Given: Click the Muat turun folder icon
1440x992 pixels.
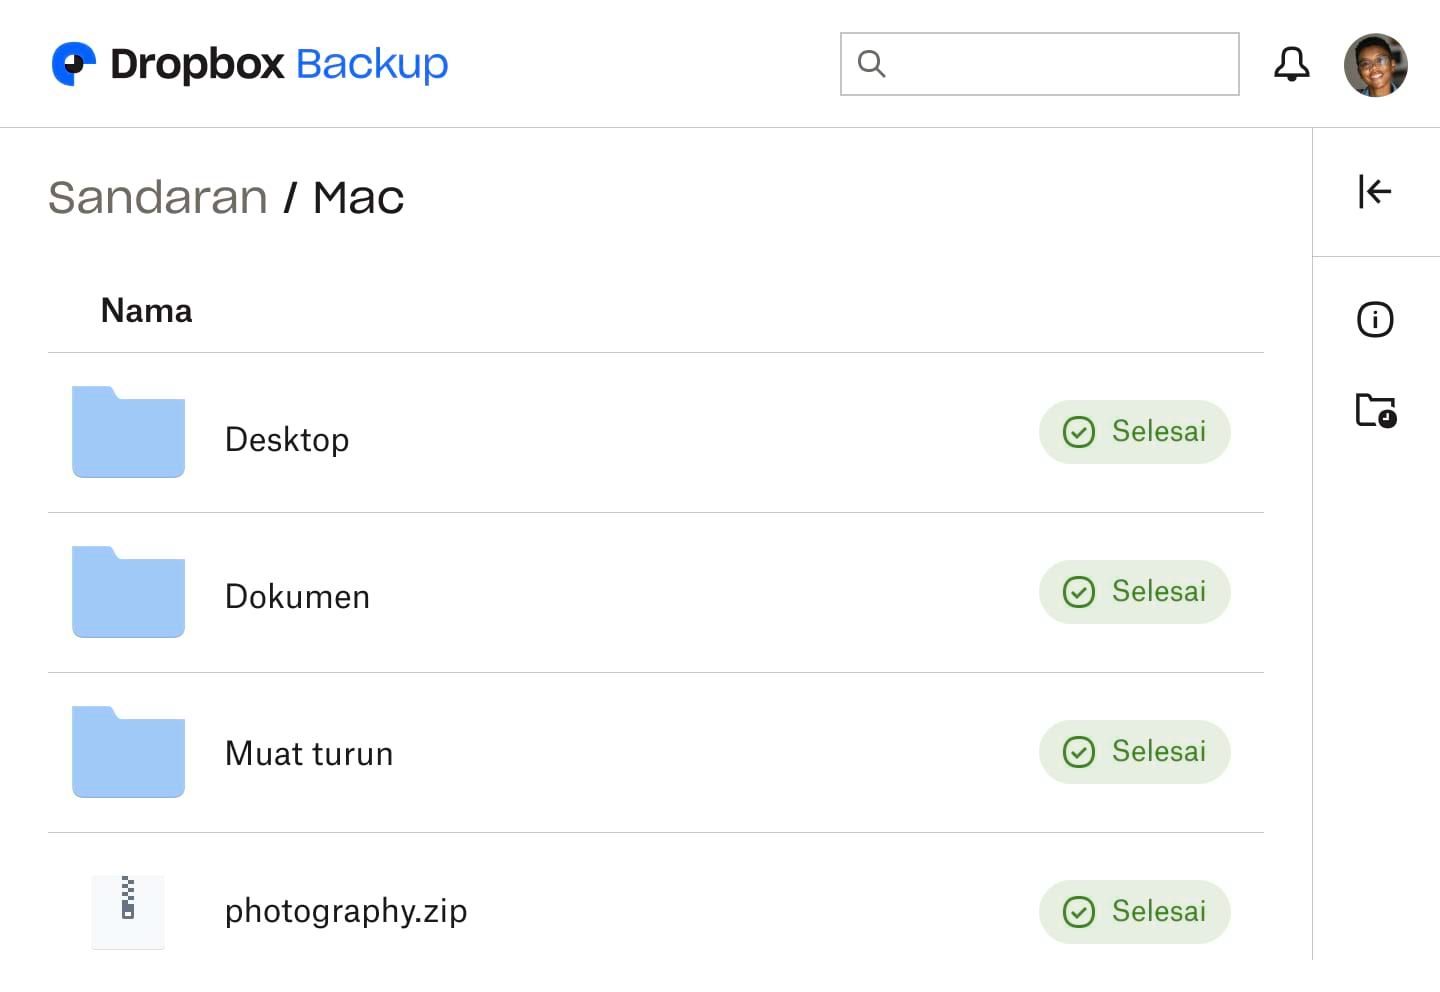Looking at the screenshot, I should coord(128,752).
